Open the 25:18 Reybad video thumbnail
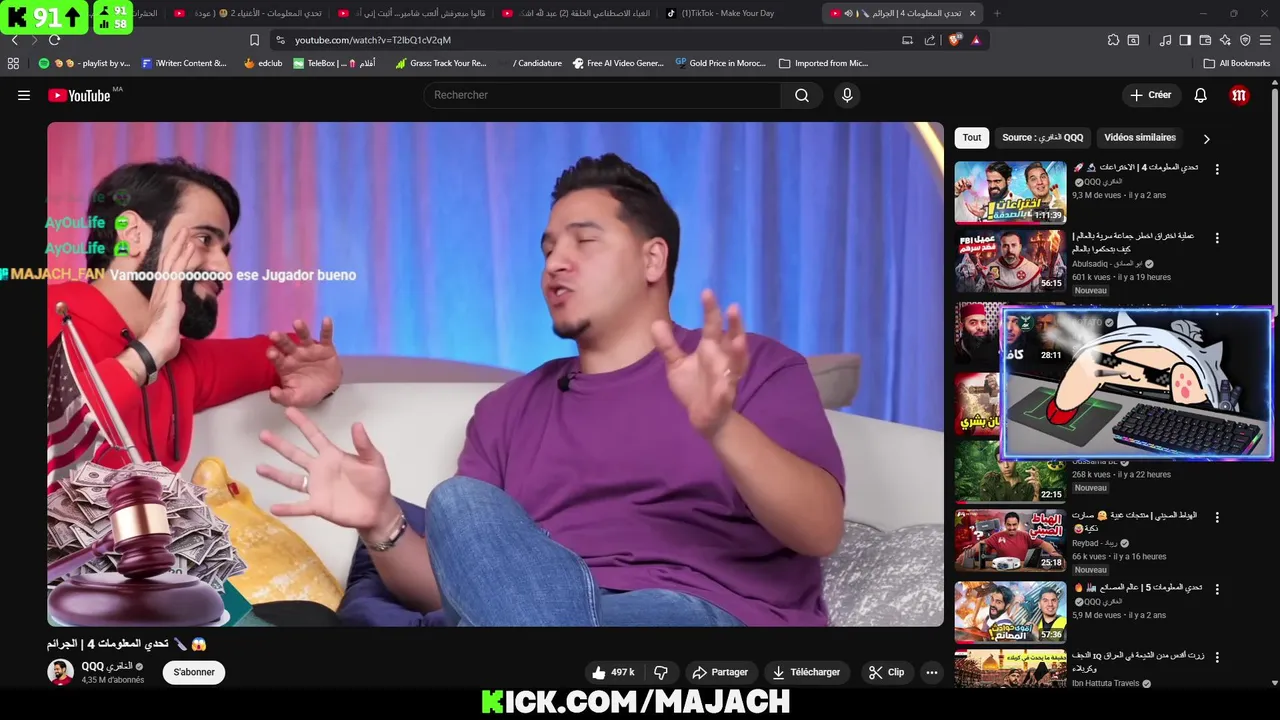 (x=1010, y=541)
